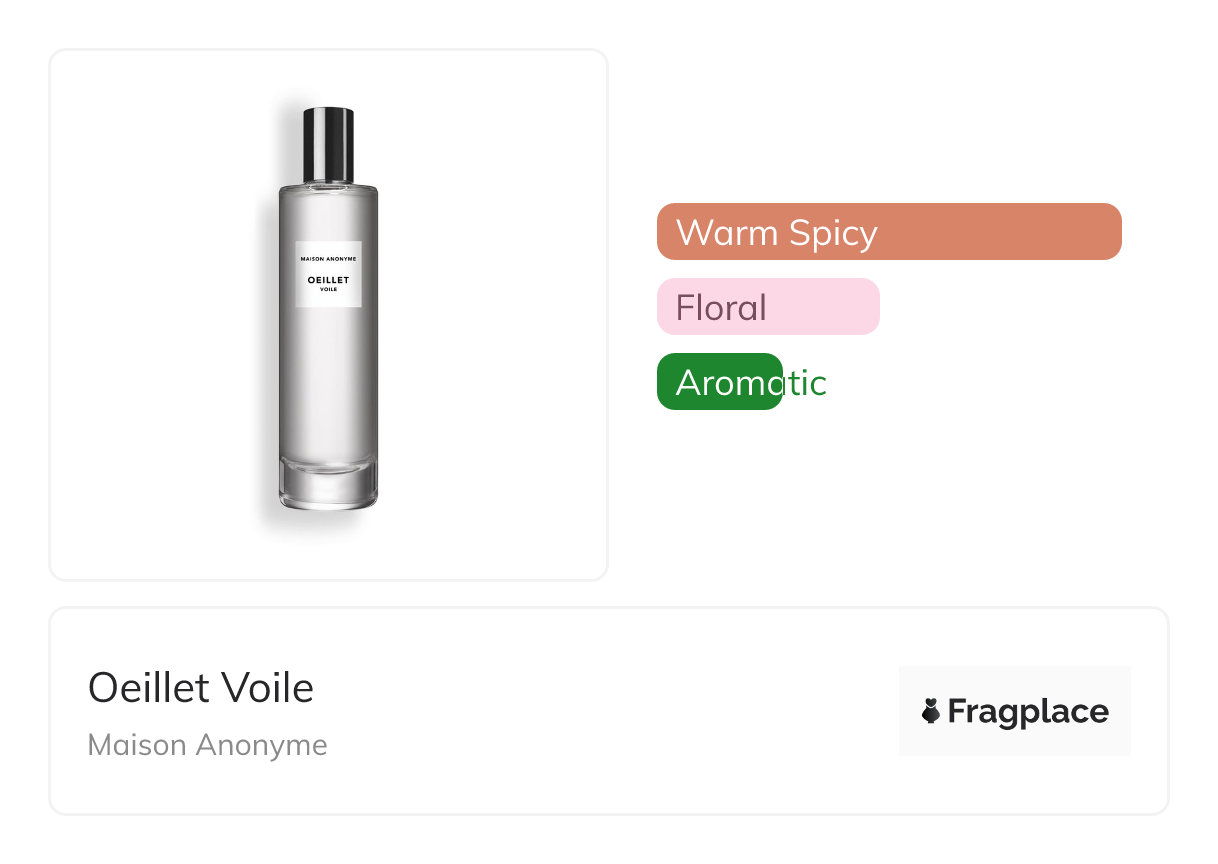Click the green "tic" letters after Aromatic bar
Screen dimensions: 1218x864
[x=805, y=382]
